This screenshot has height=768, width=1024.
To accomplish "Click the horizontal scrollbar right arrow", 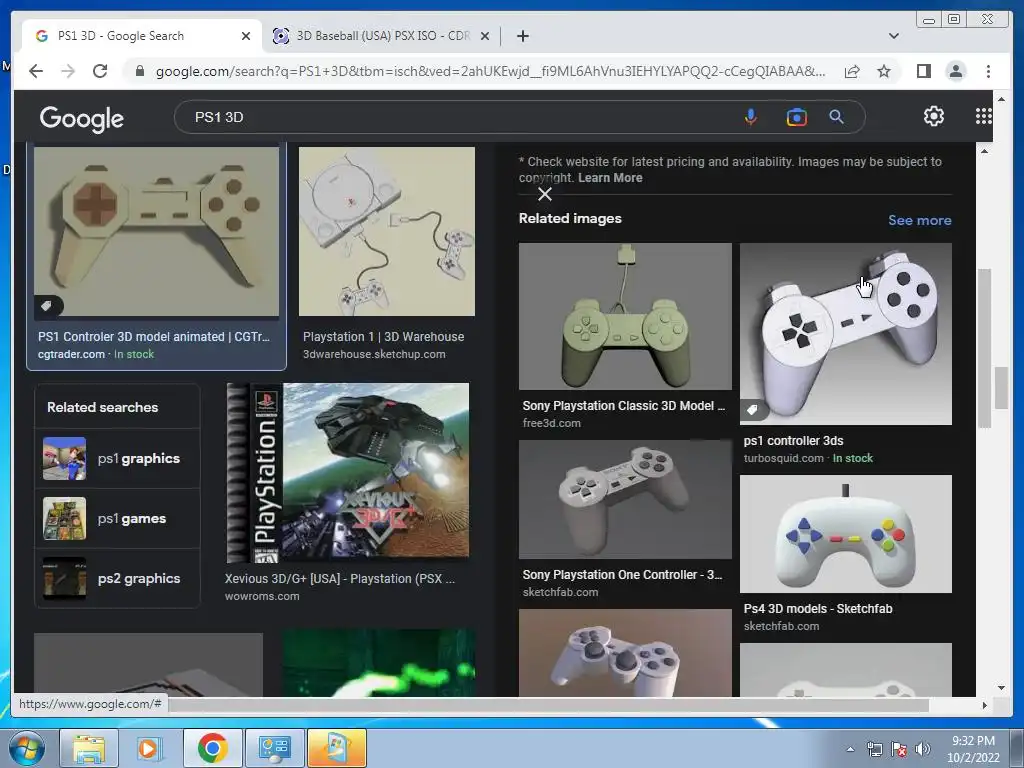I will coord(984,705).
